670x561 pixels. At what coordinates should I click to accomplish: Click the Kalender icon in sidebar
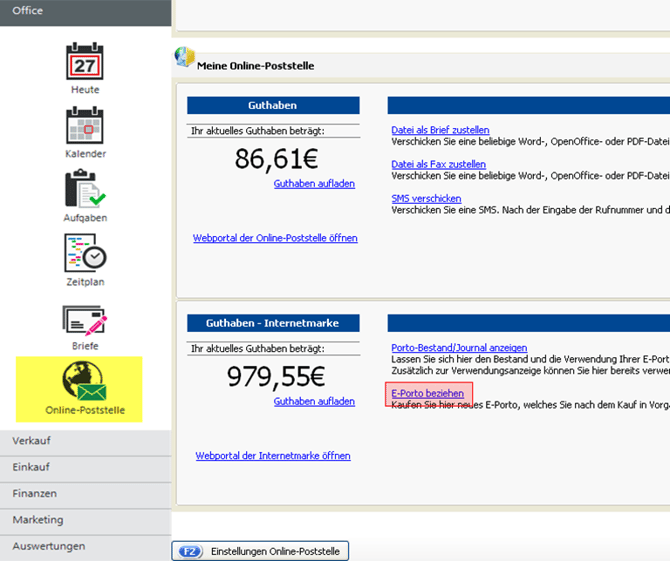click(85, 126)
